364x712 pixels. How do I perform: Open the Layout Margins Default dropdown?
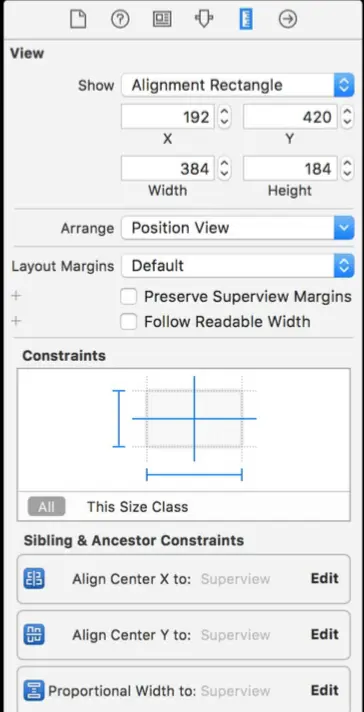point(237,266)
